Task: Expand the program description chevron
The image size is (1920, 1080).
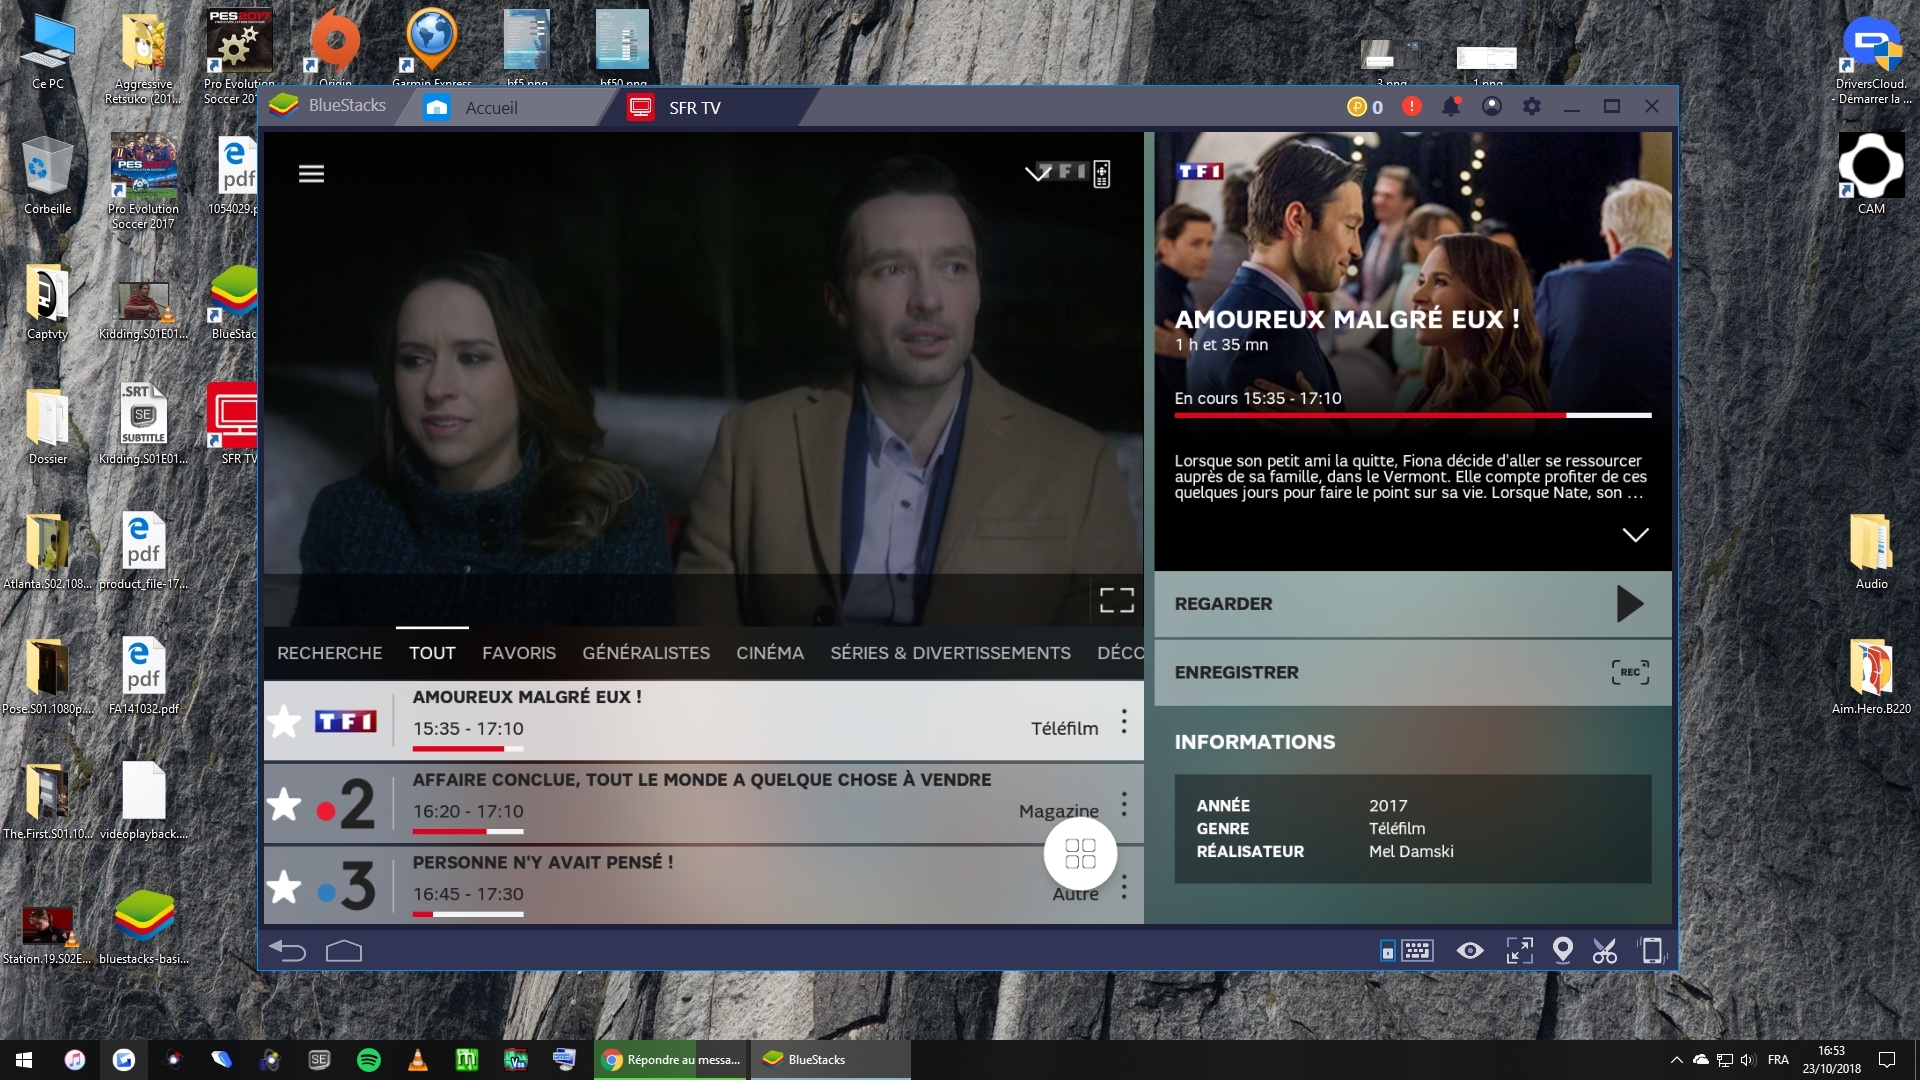Action: 1635,535
